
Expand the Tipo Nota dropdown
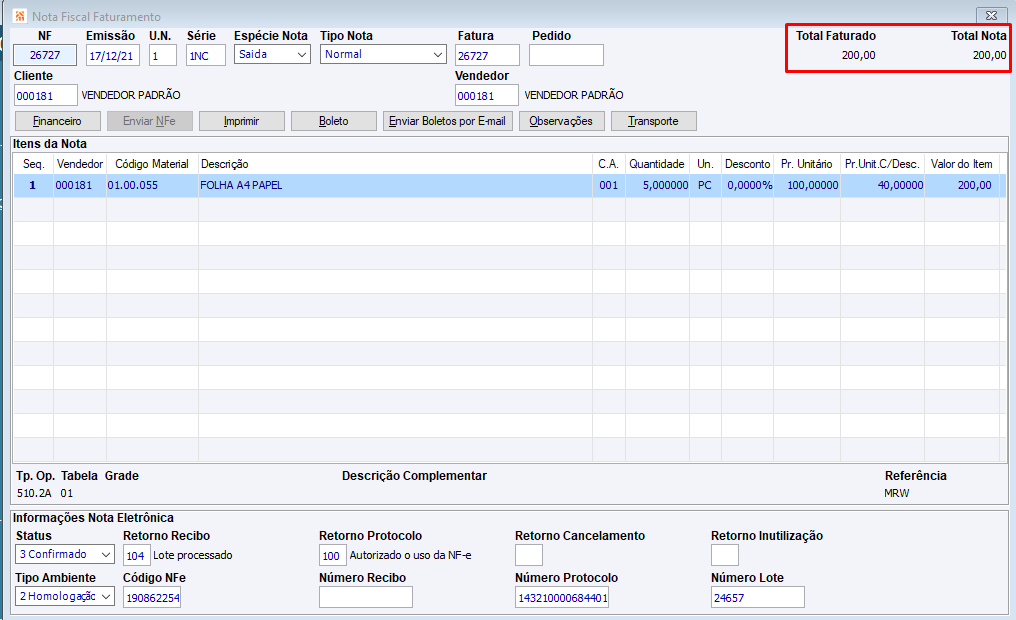coord(438,54)
